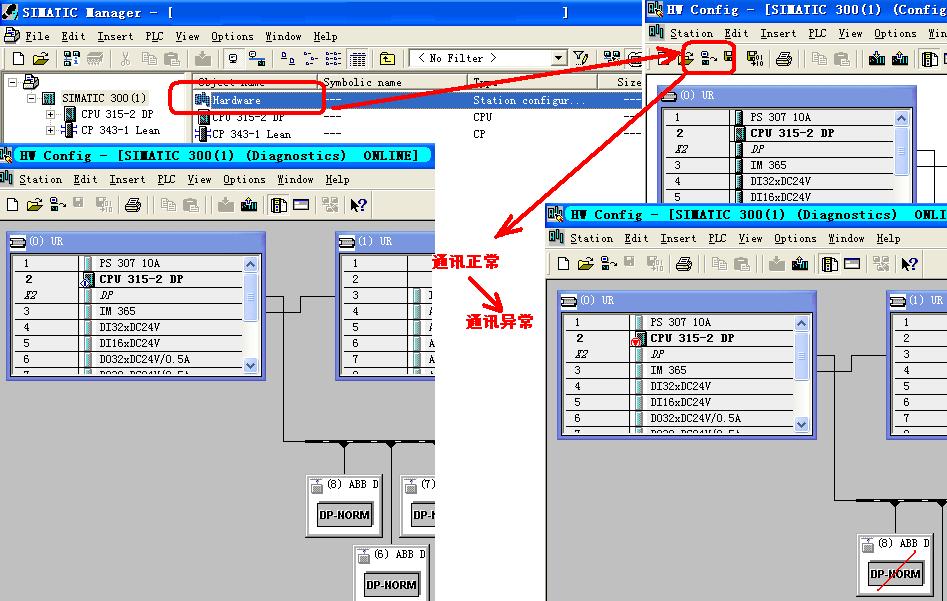Screen dimensions: 947x601
Task: Toggle Details view button in SIMATIC Manager toolbar
Action: (x=358, y=59)
